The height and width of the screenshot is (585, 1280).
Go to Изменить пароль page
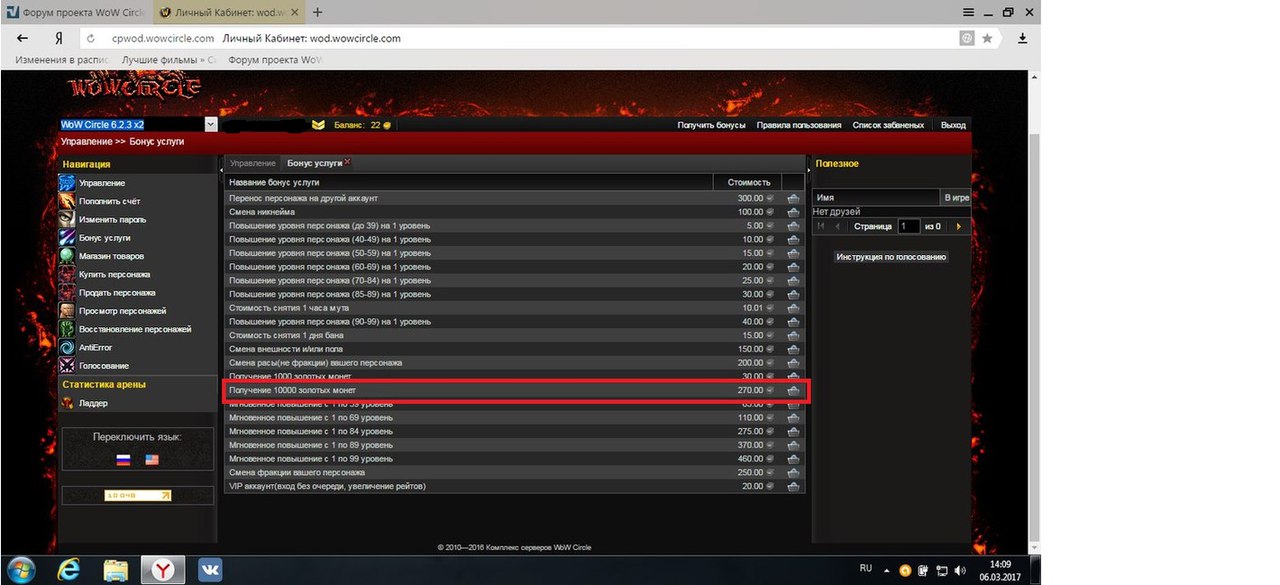[112, 219]
